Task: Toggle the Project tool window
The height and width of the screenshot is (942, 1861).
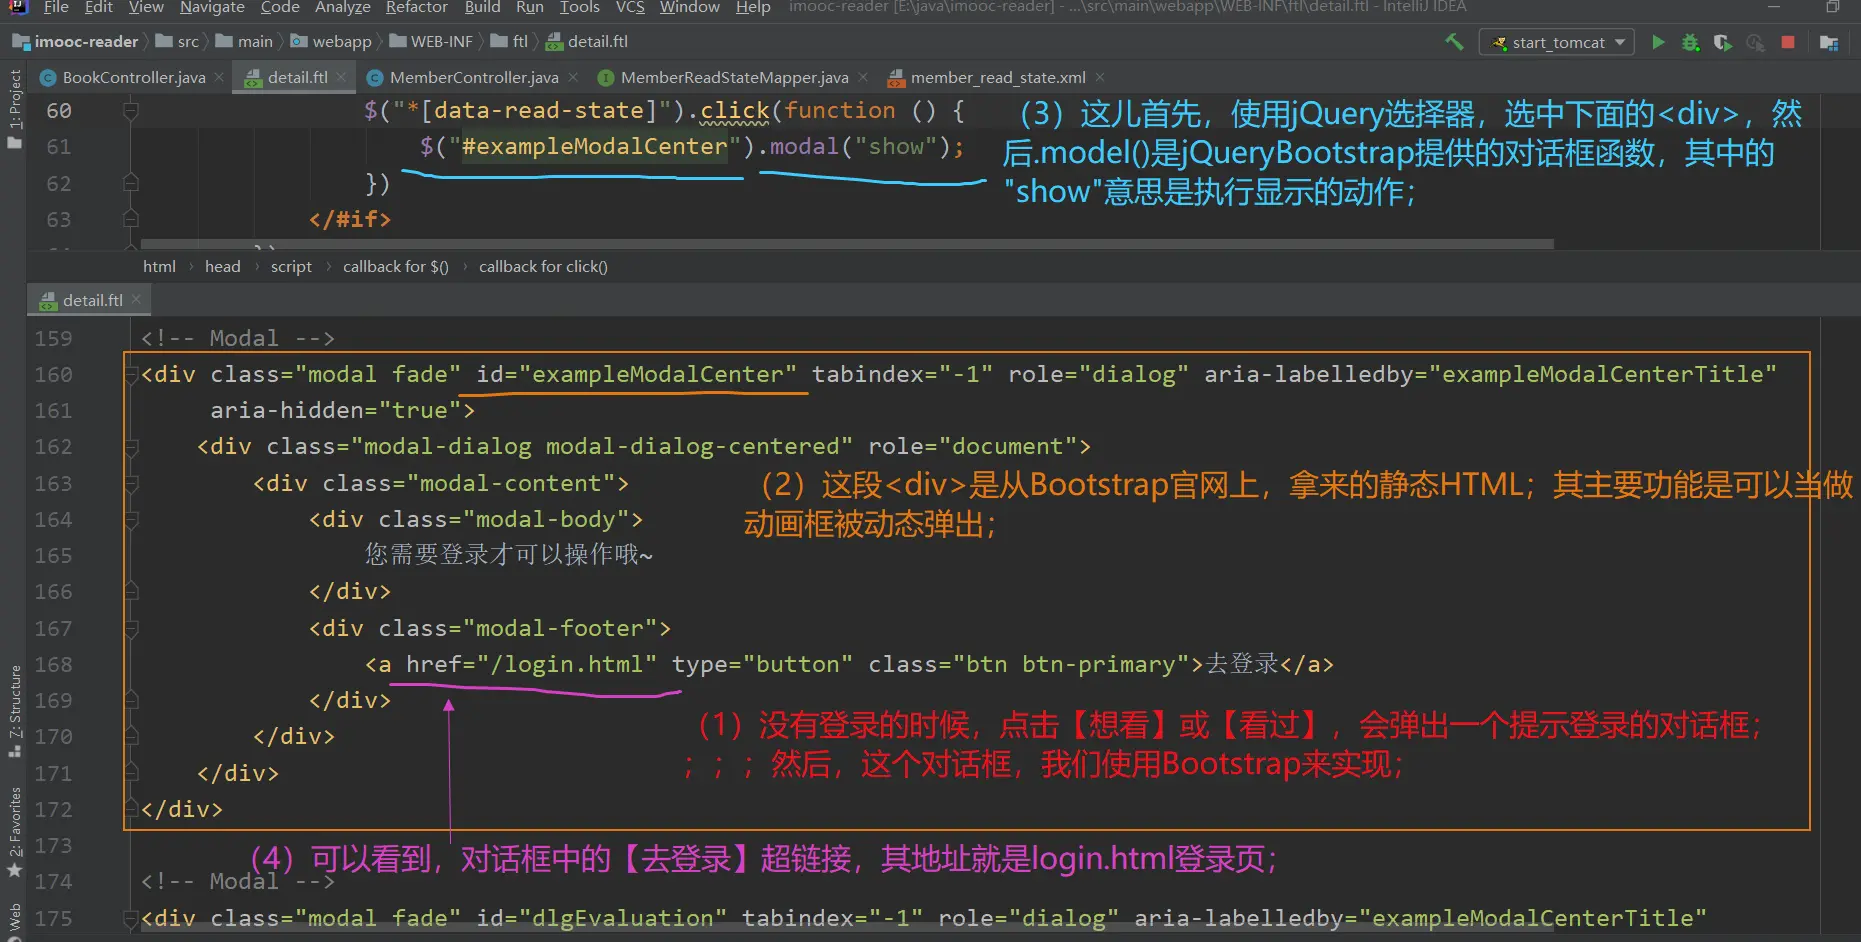Action: [x=14, y=100]
